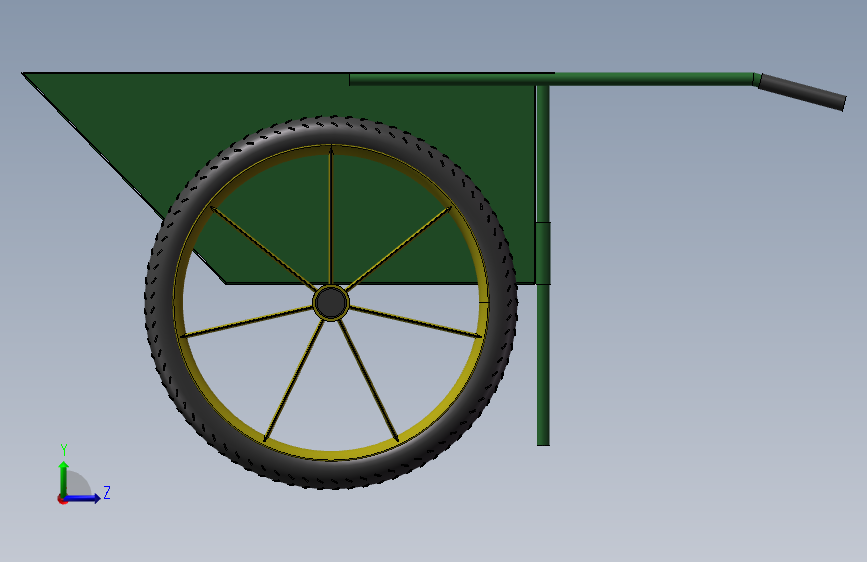This screenshot has width=867, height=562.
Task: Click the "Z" axis label text
Action: [x=107, y=492]
